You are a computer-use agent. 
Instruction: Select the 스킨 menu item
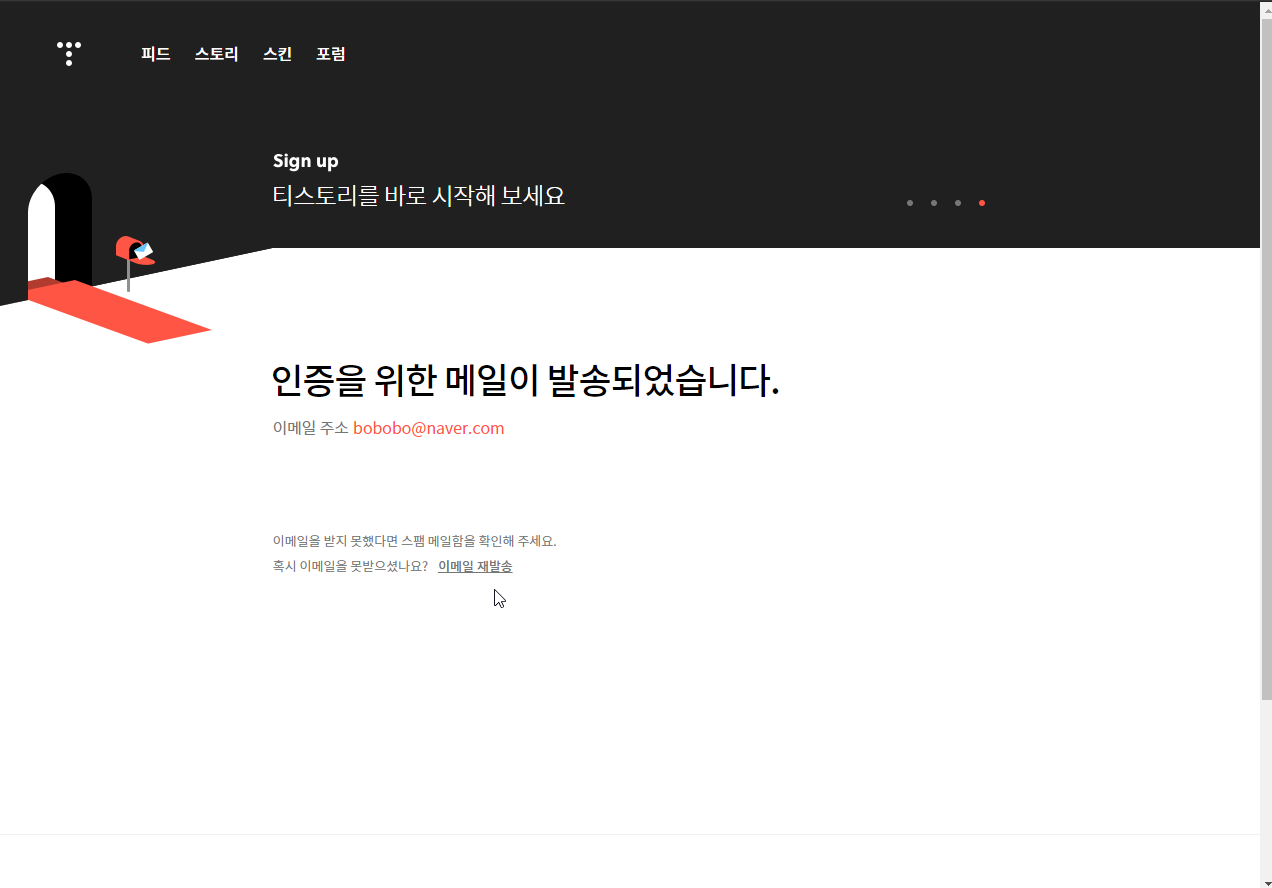[x=278, y=55]
